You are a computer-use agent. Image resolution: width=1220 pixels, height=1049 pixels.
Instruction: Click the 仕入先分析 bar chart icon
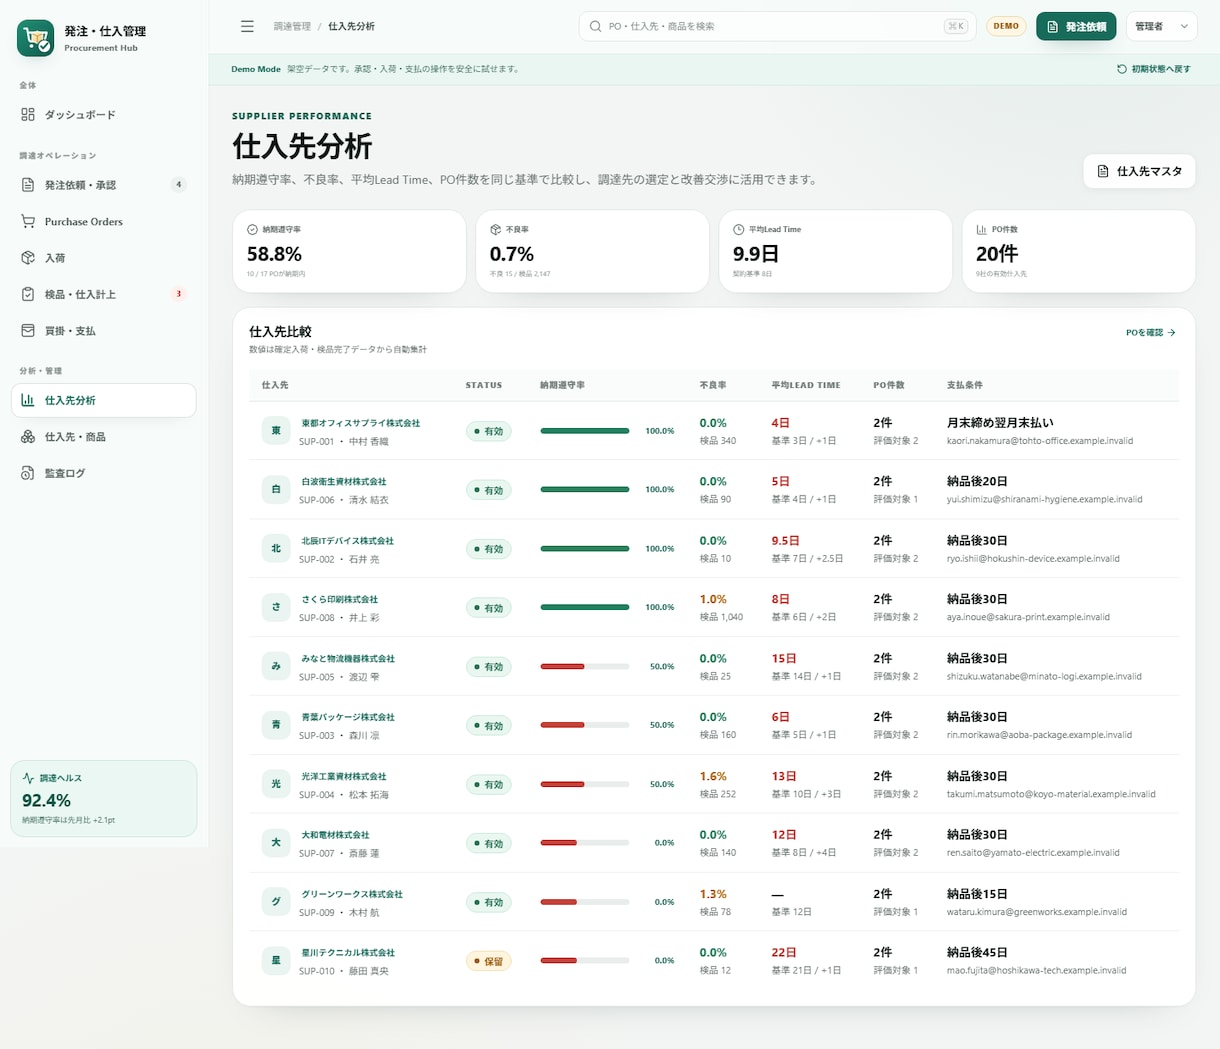tap(28, 400)
